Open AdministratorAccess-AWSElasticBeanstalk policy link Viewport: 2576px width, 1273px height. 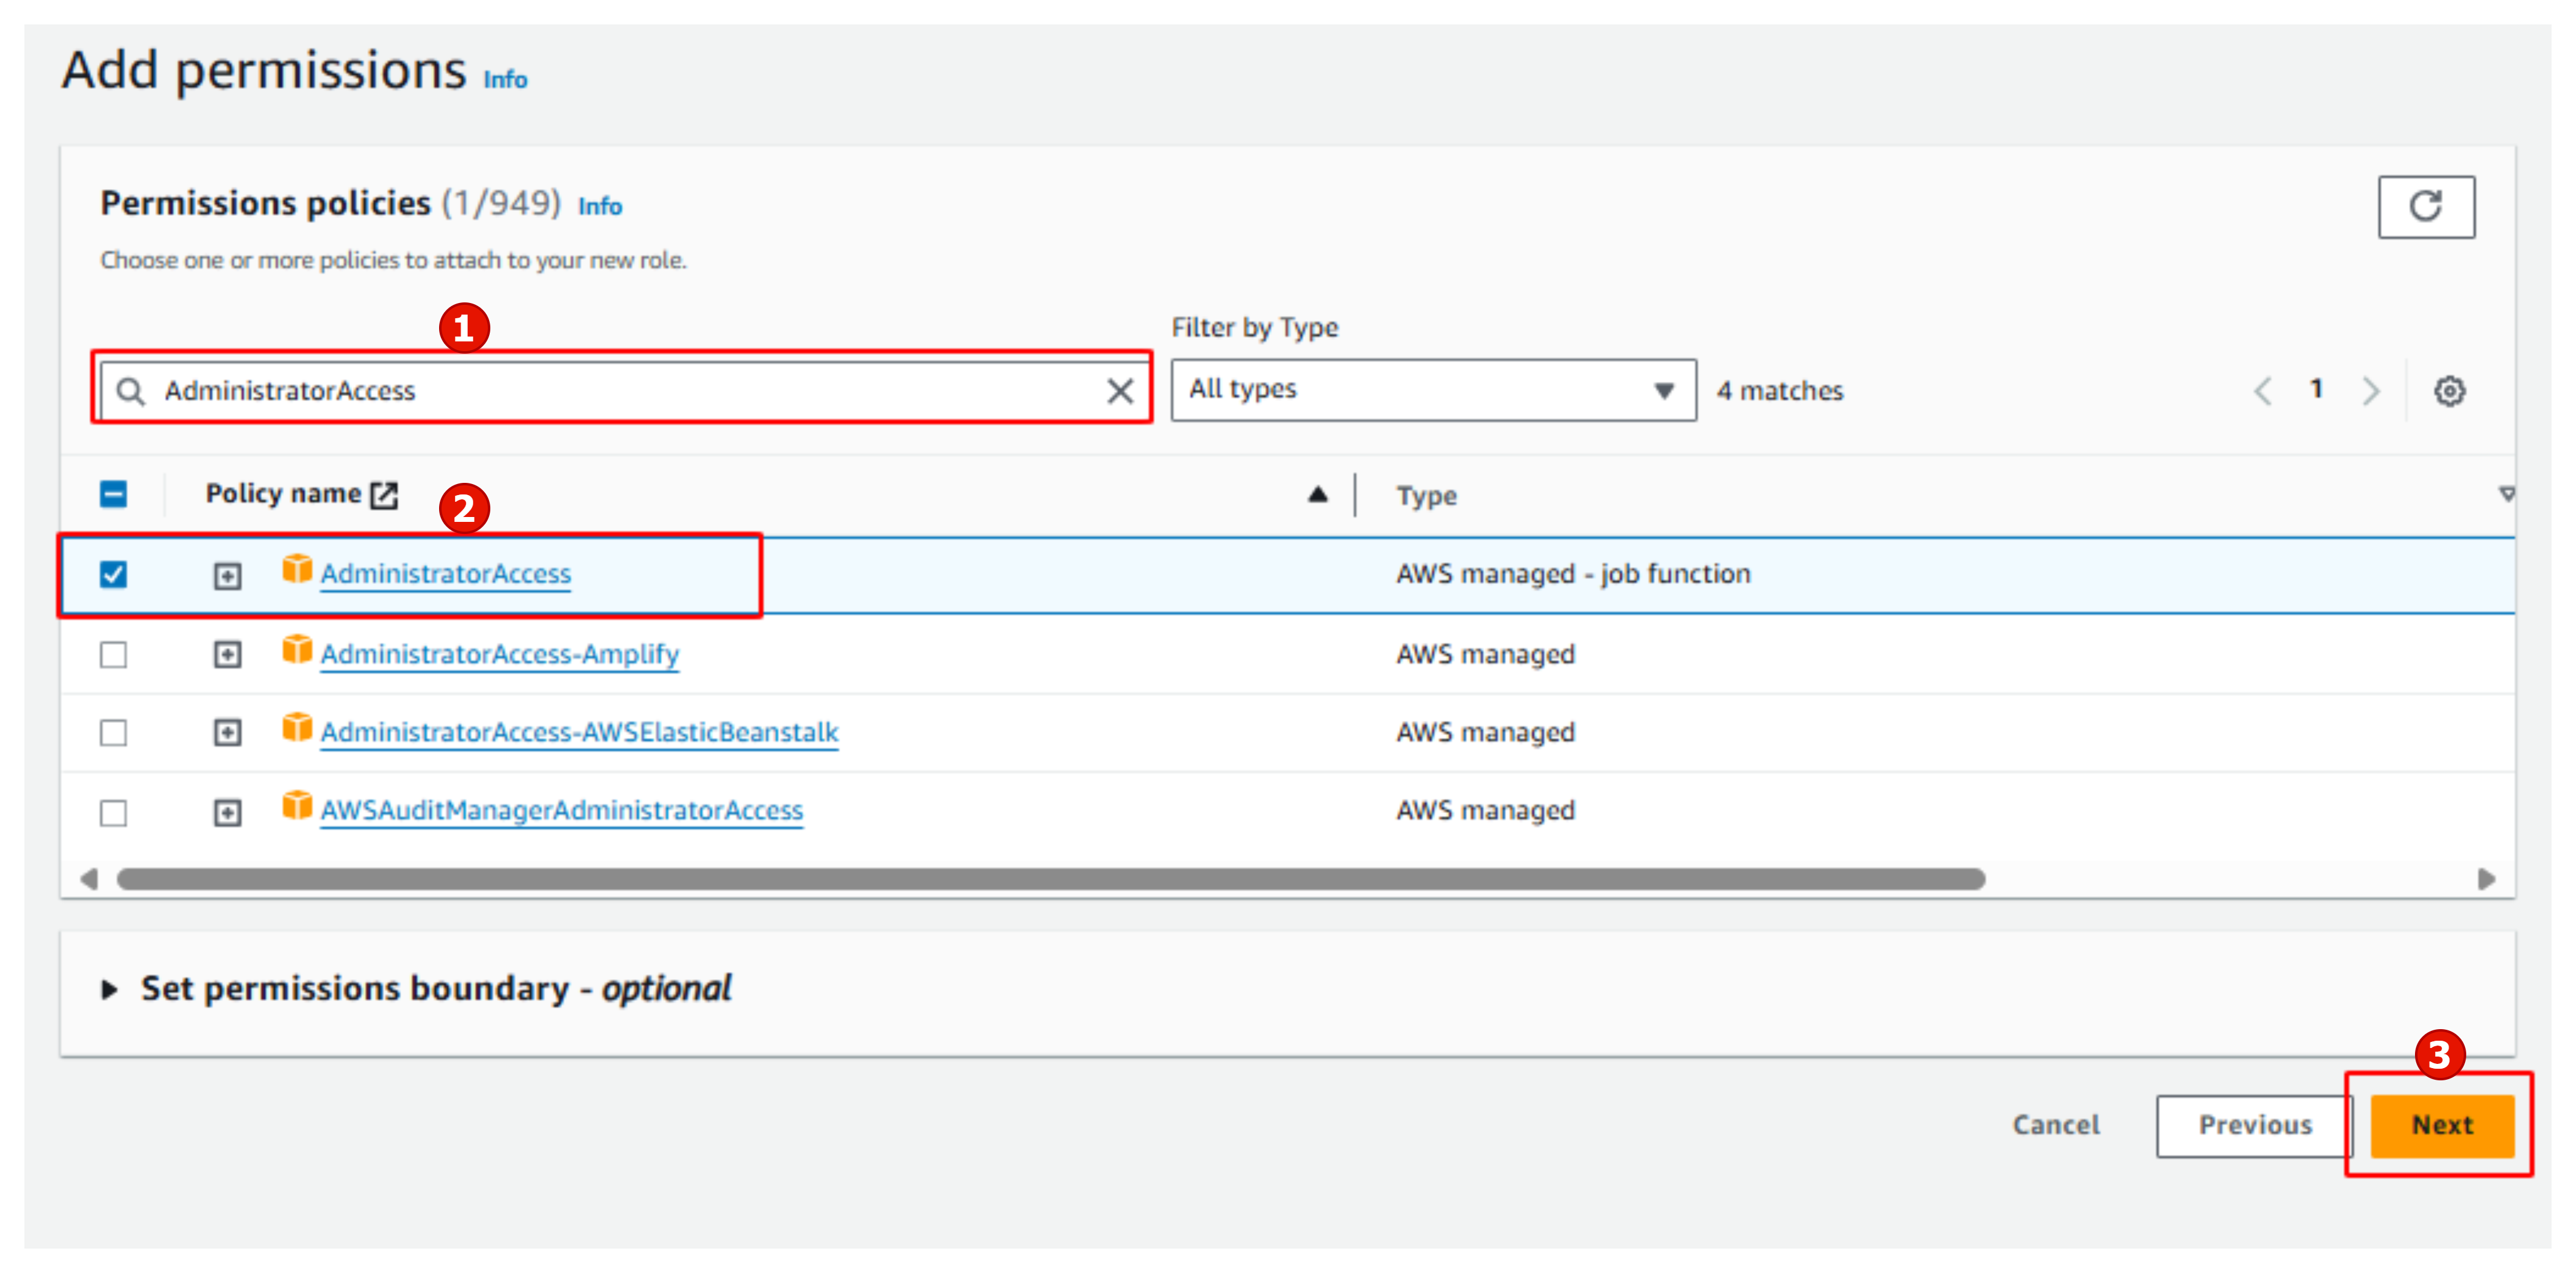pos(579,732)
